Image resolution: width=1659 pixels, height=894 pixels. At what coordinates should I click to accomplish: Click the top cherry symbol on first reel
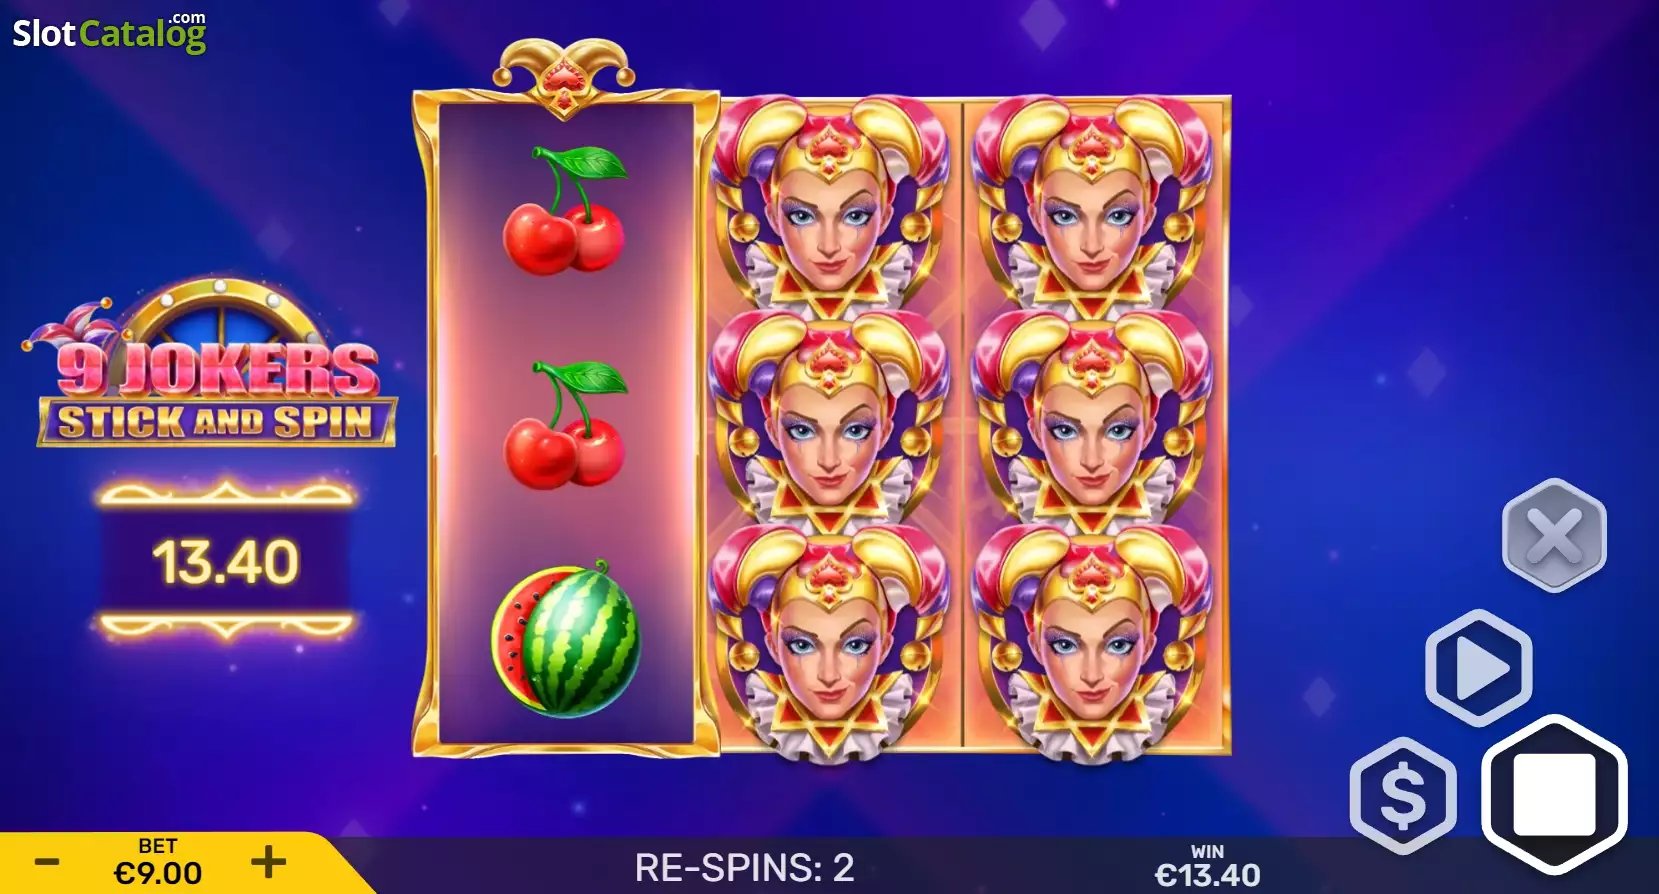click(565, 210)
